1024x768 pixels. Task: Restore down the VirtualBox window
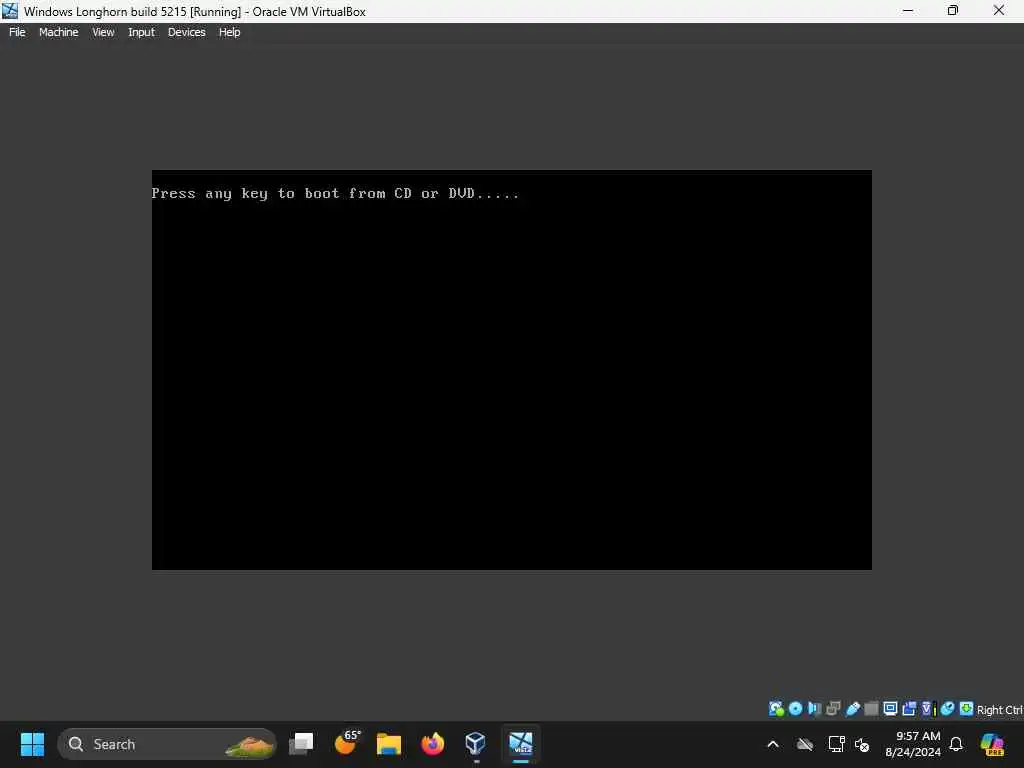[953, 11]
